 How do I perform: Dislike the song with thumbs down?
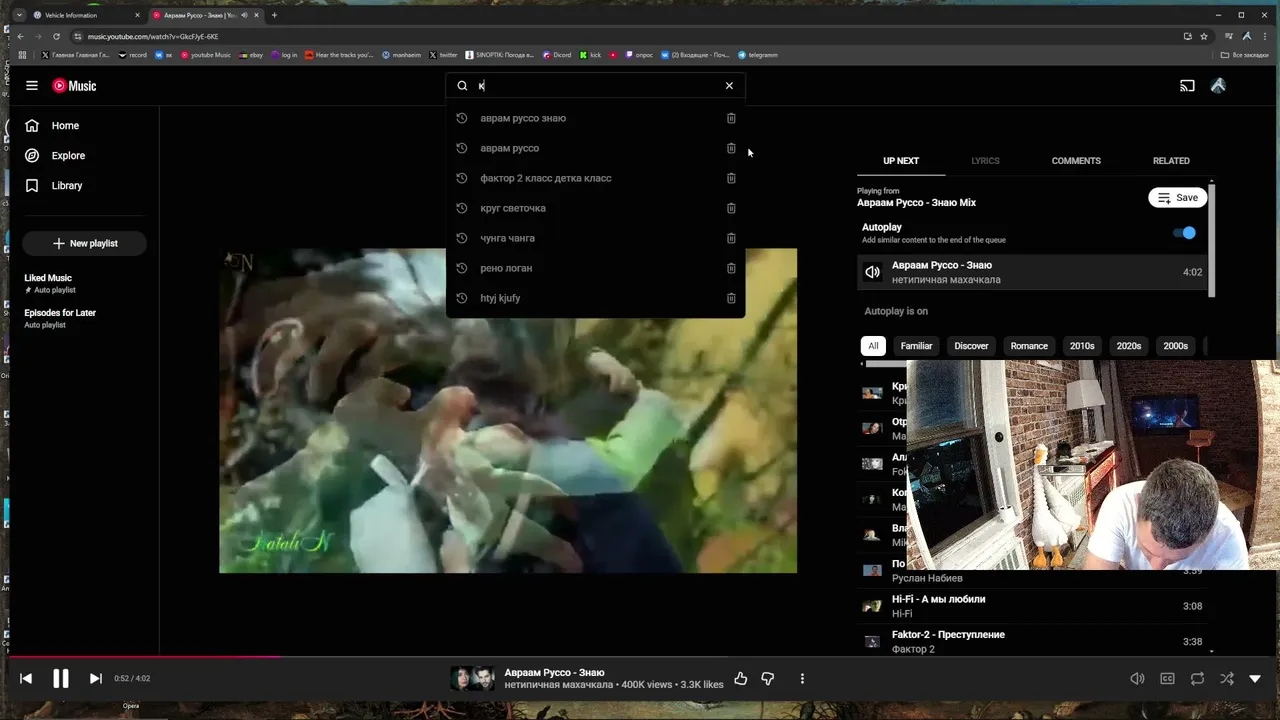[768, 679]
